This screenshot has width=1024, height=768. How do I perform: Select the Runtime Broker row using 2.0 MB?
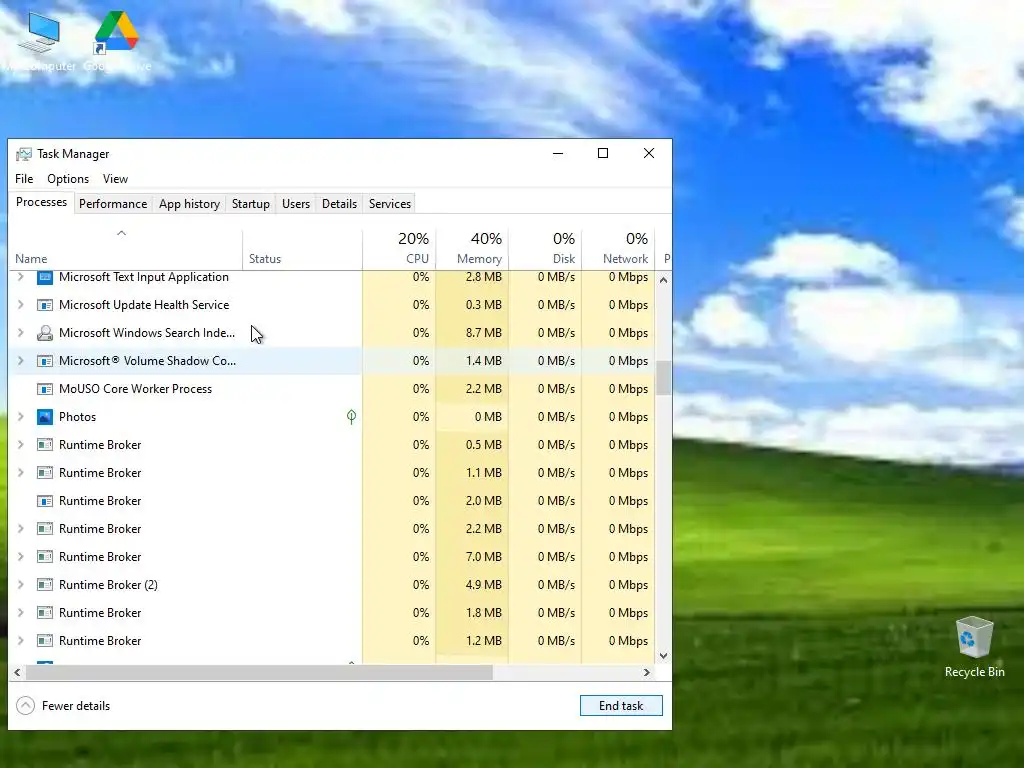tap(332, 501)
